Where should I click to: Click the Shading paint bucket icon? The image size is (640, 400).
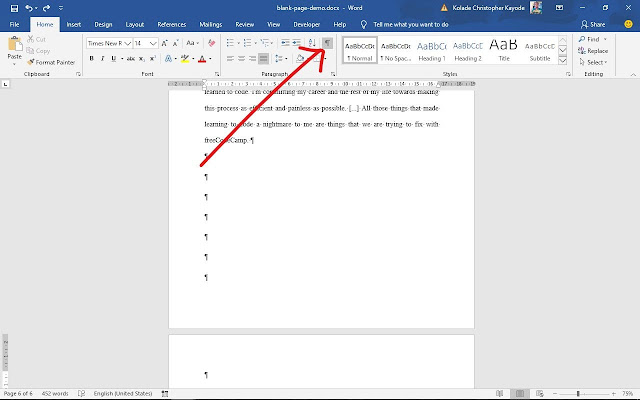coord(300,58)
